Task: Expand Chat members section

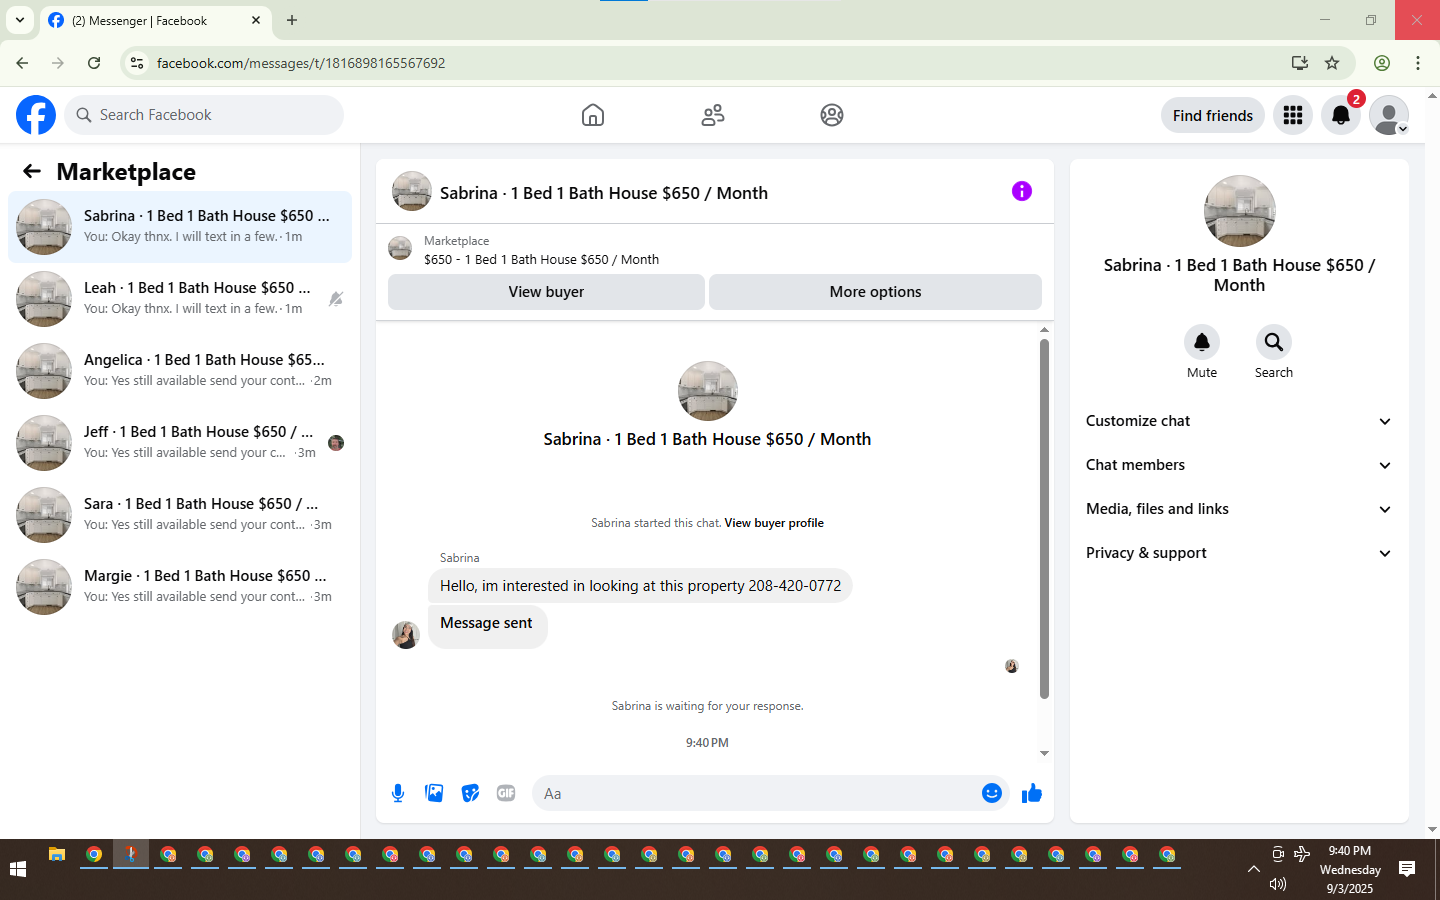Action: click(1239, 465)
